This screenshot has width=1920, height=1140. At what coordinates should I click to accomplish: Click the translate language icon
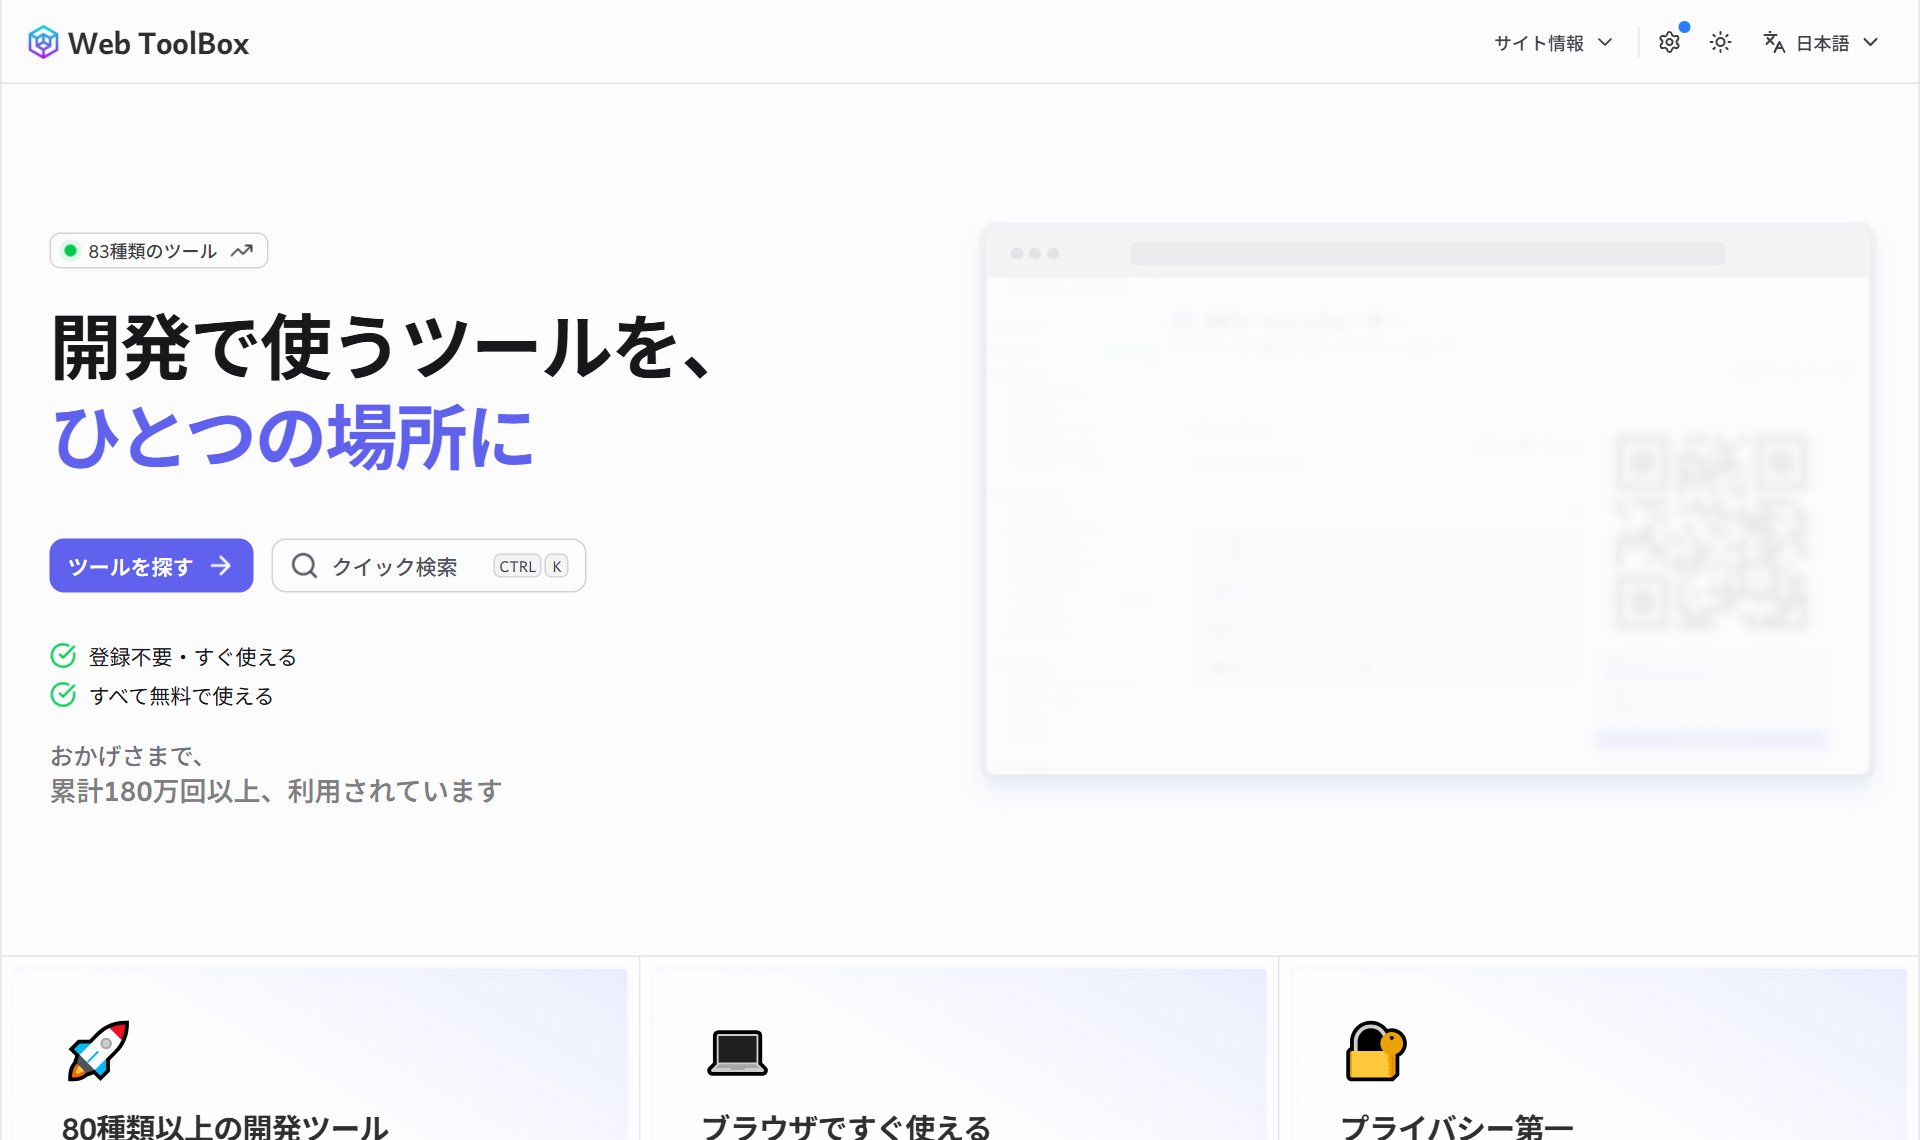pos(1774,42)
